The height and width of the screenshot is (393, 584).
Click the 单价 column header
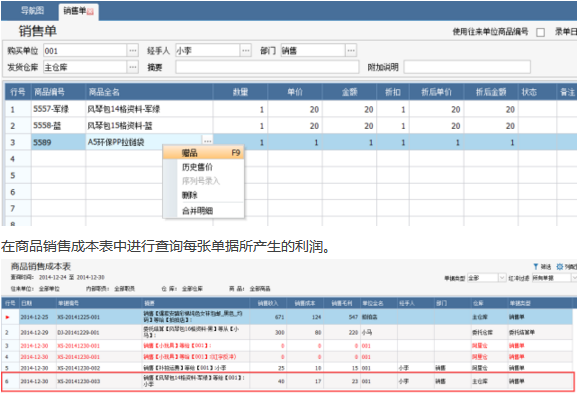tap(295, 92)
